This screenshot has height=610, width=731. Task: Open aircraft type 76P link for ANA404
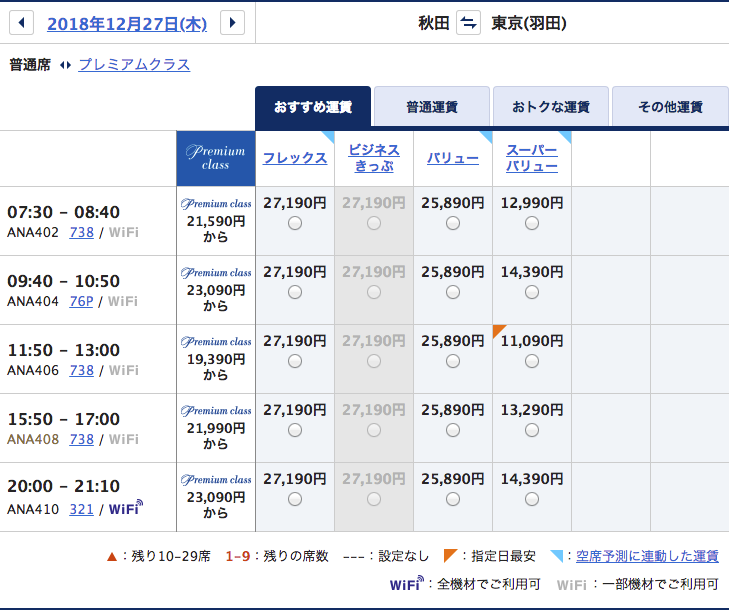point(81,301)
